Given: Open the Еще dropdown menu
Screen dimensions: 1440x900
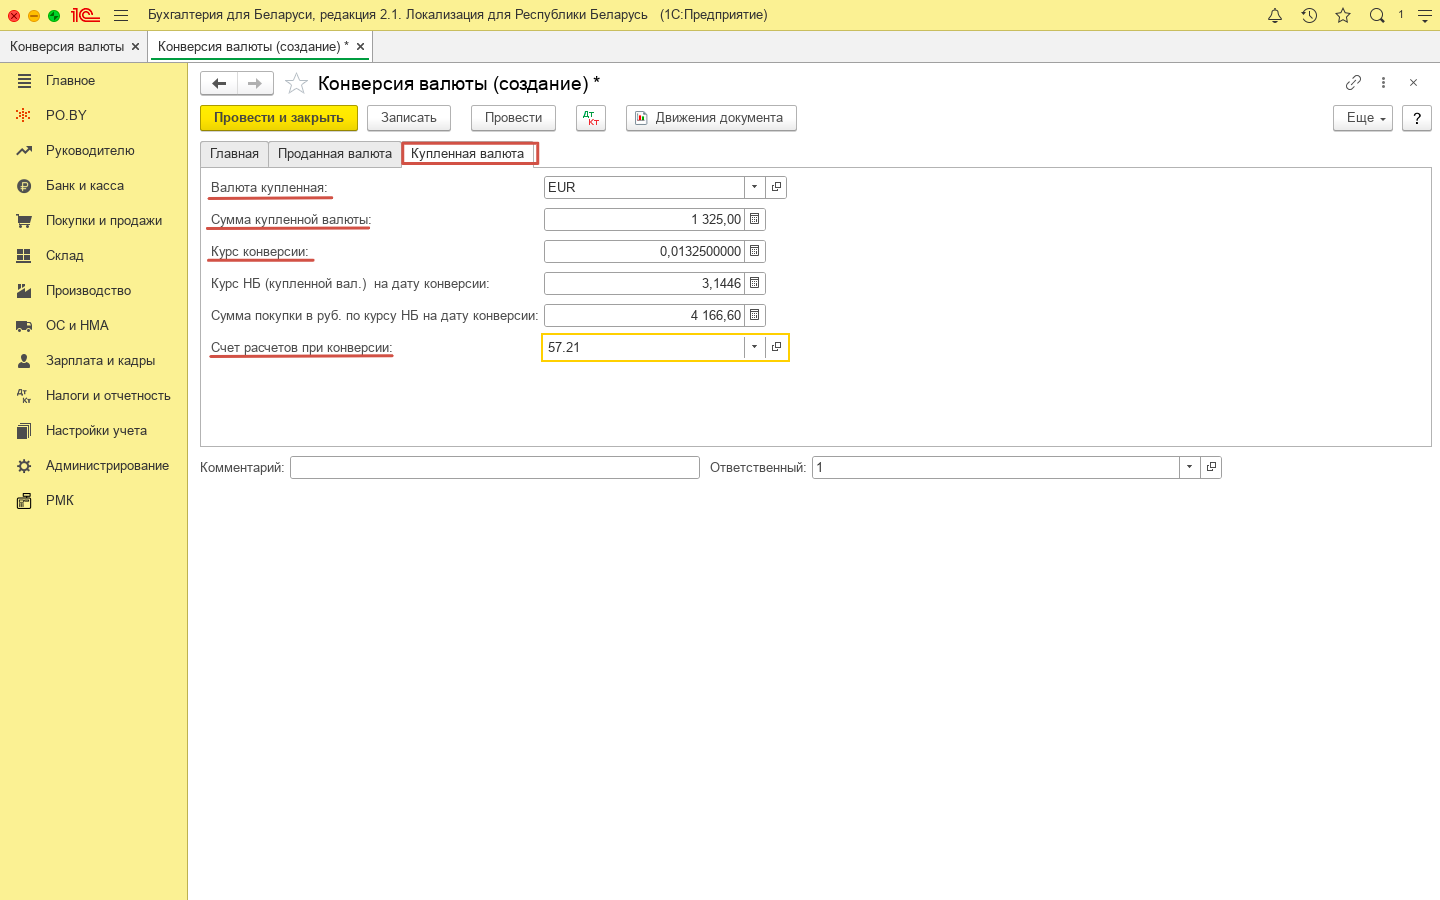Looking at the screenshot, I should tap(1362, 118).
